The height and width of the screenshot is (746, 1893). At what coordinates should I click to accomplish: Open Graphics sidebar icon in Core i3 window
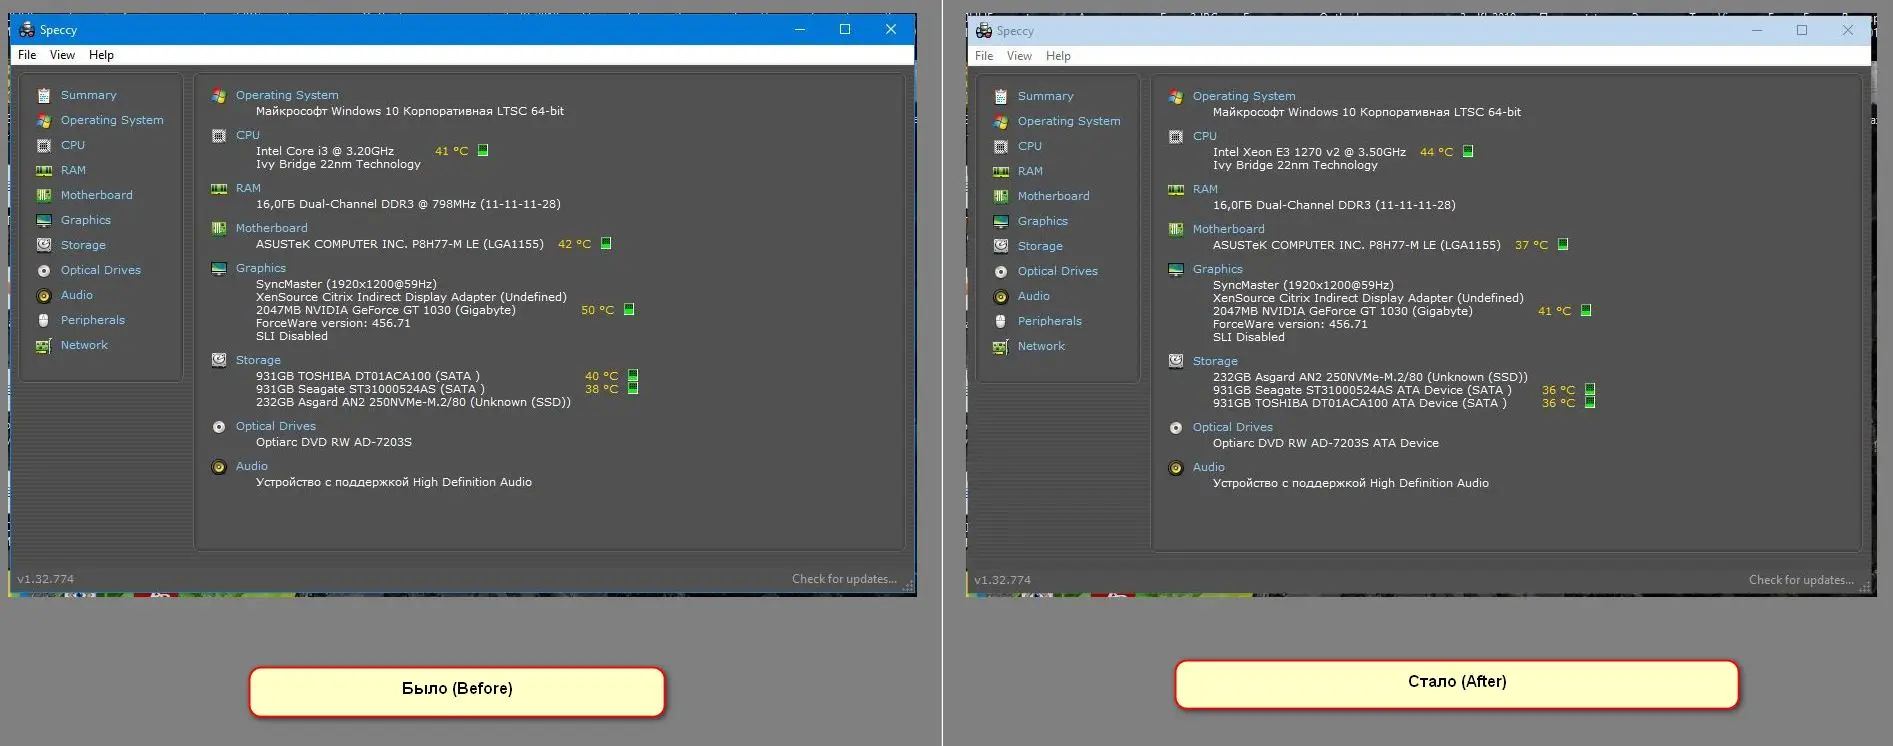[44, 221]
